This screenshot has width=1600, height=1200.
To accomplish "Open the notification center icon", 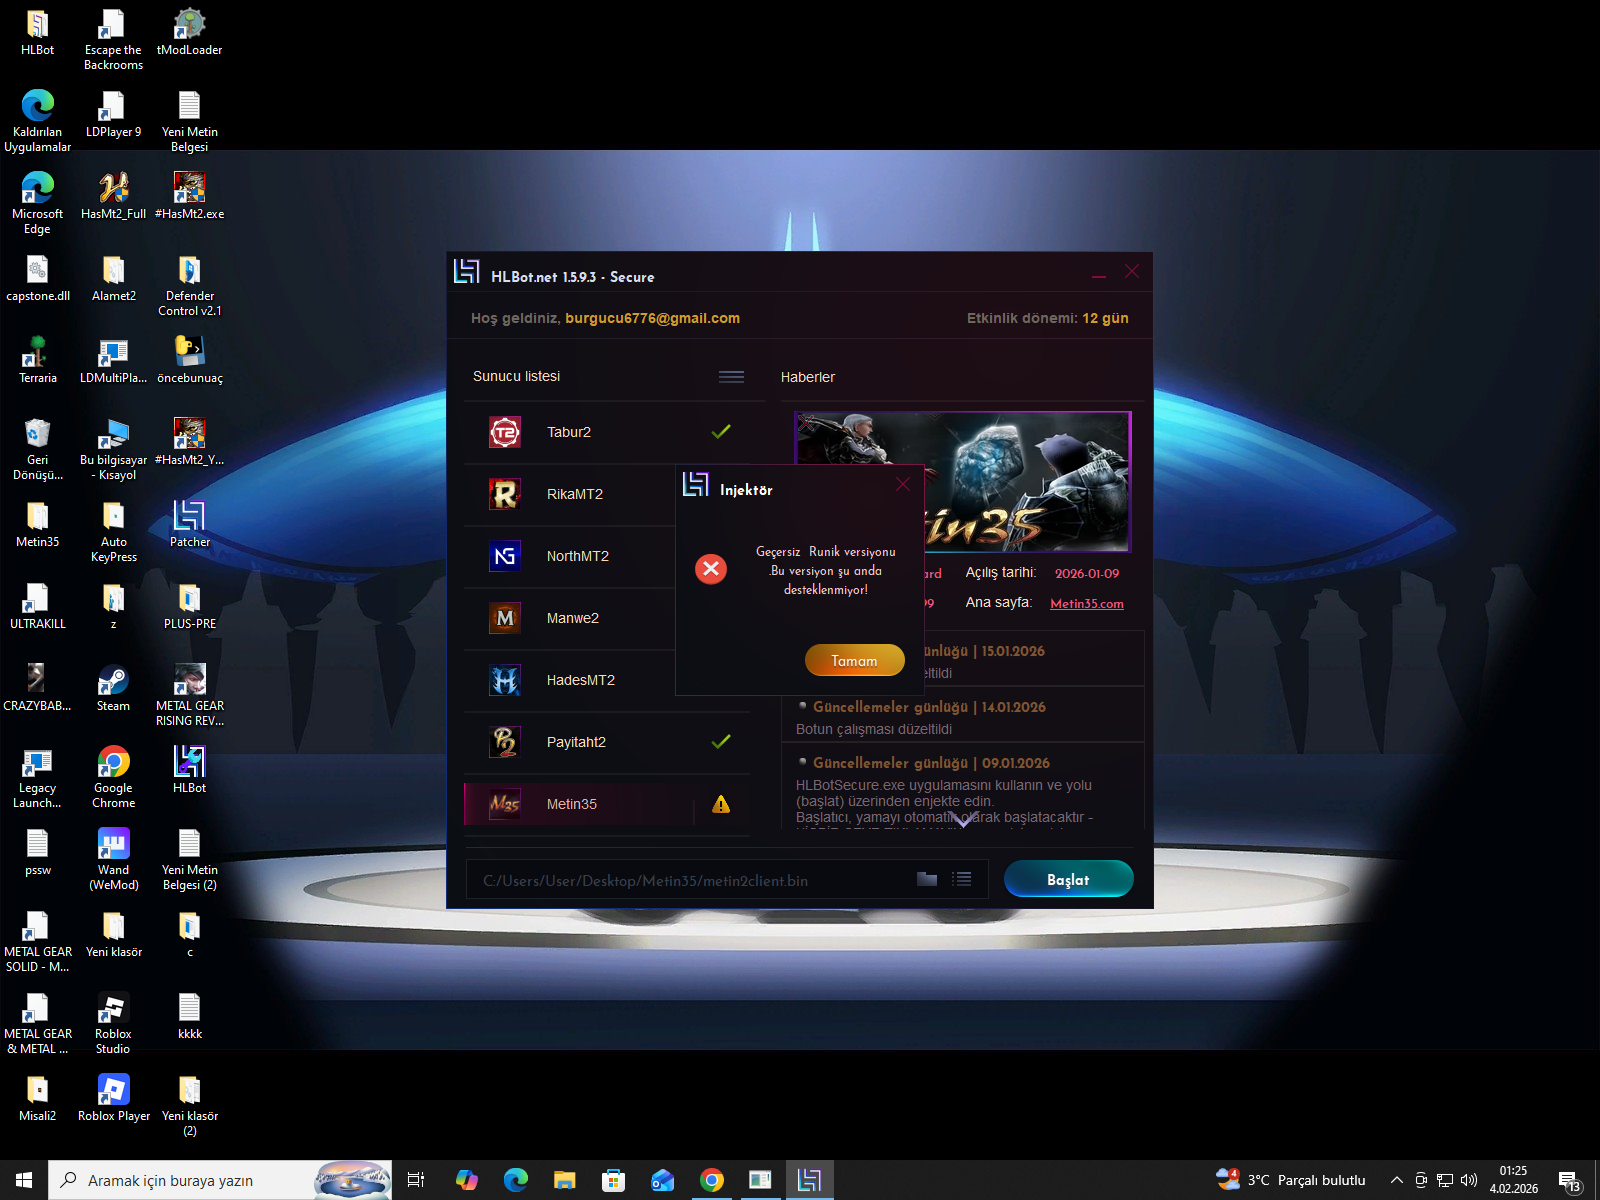I will click(x=1570, y=1180).
